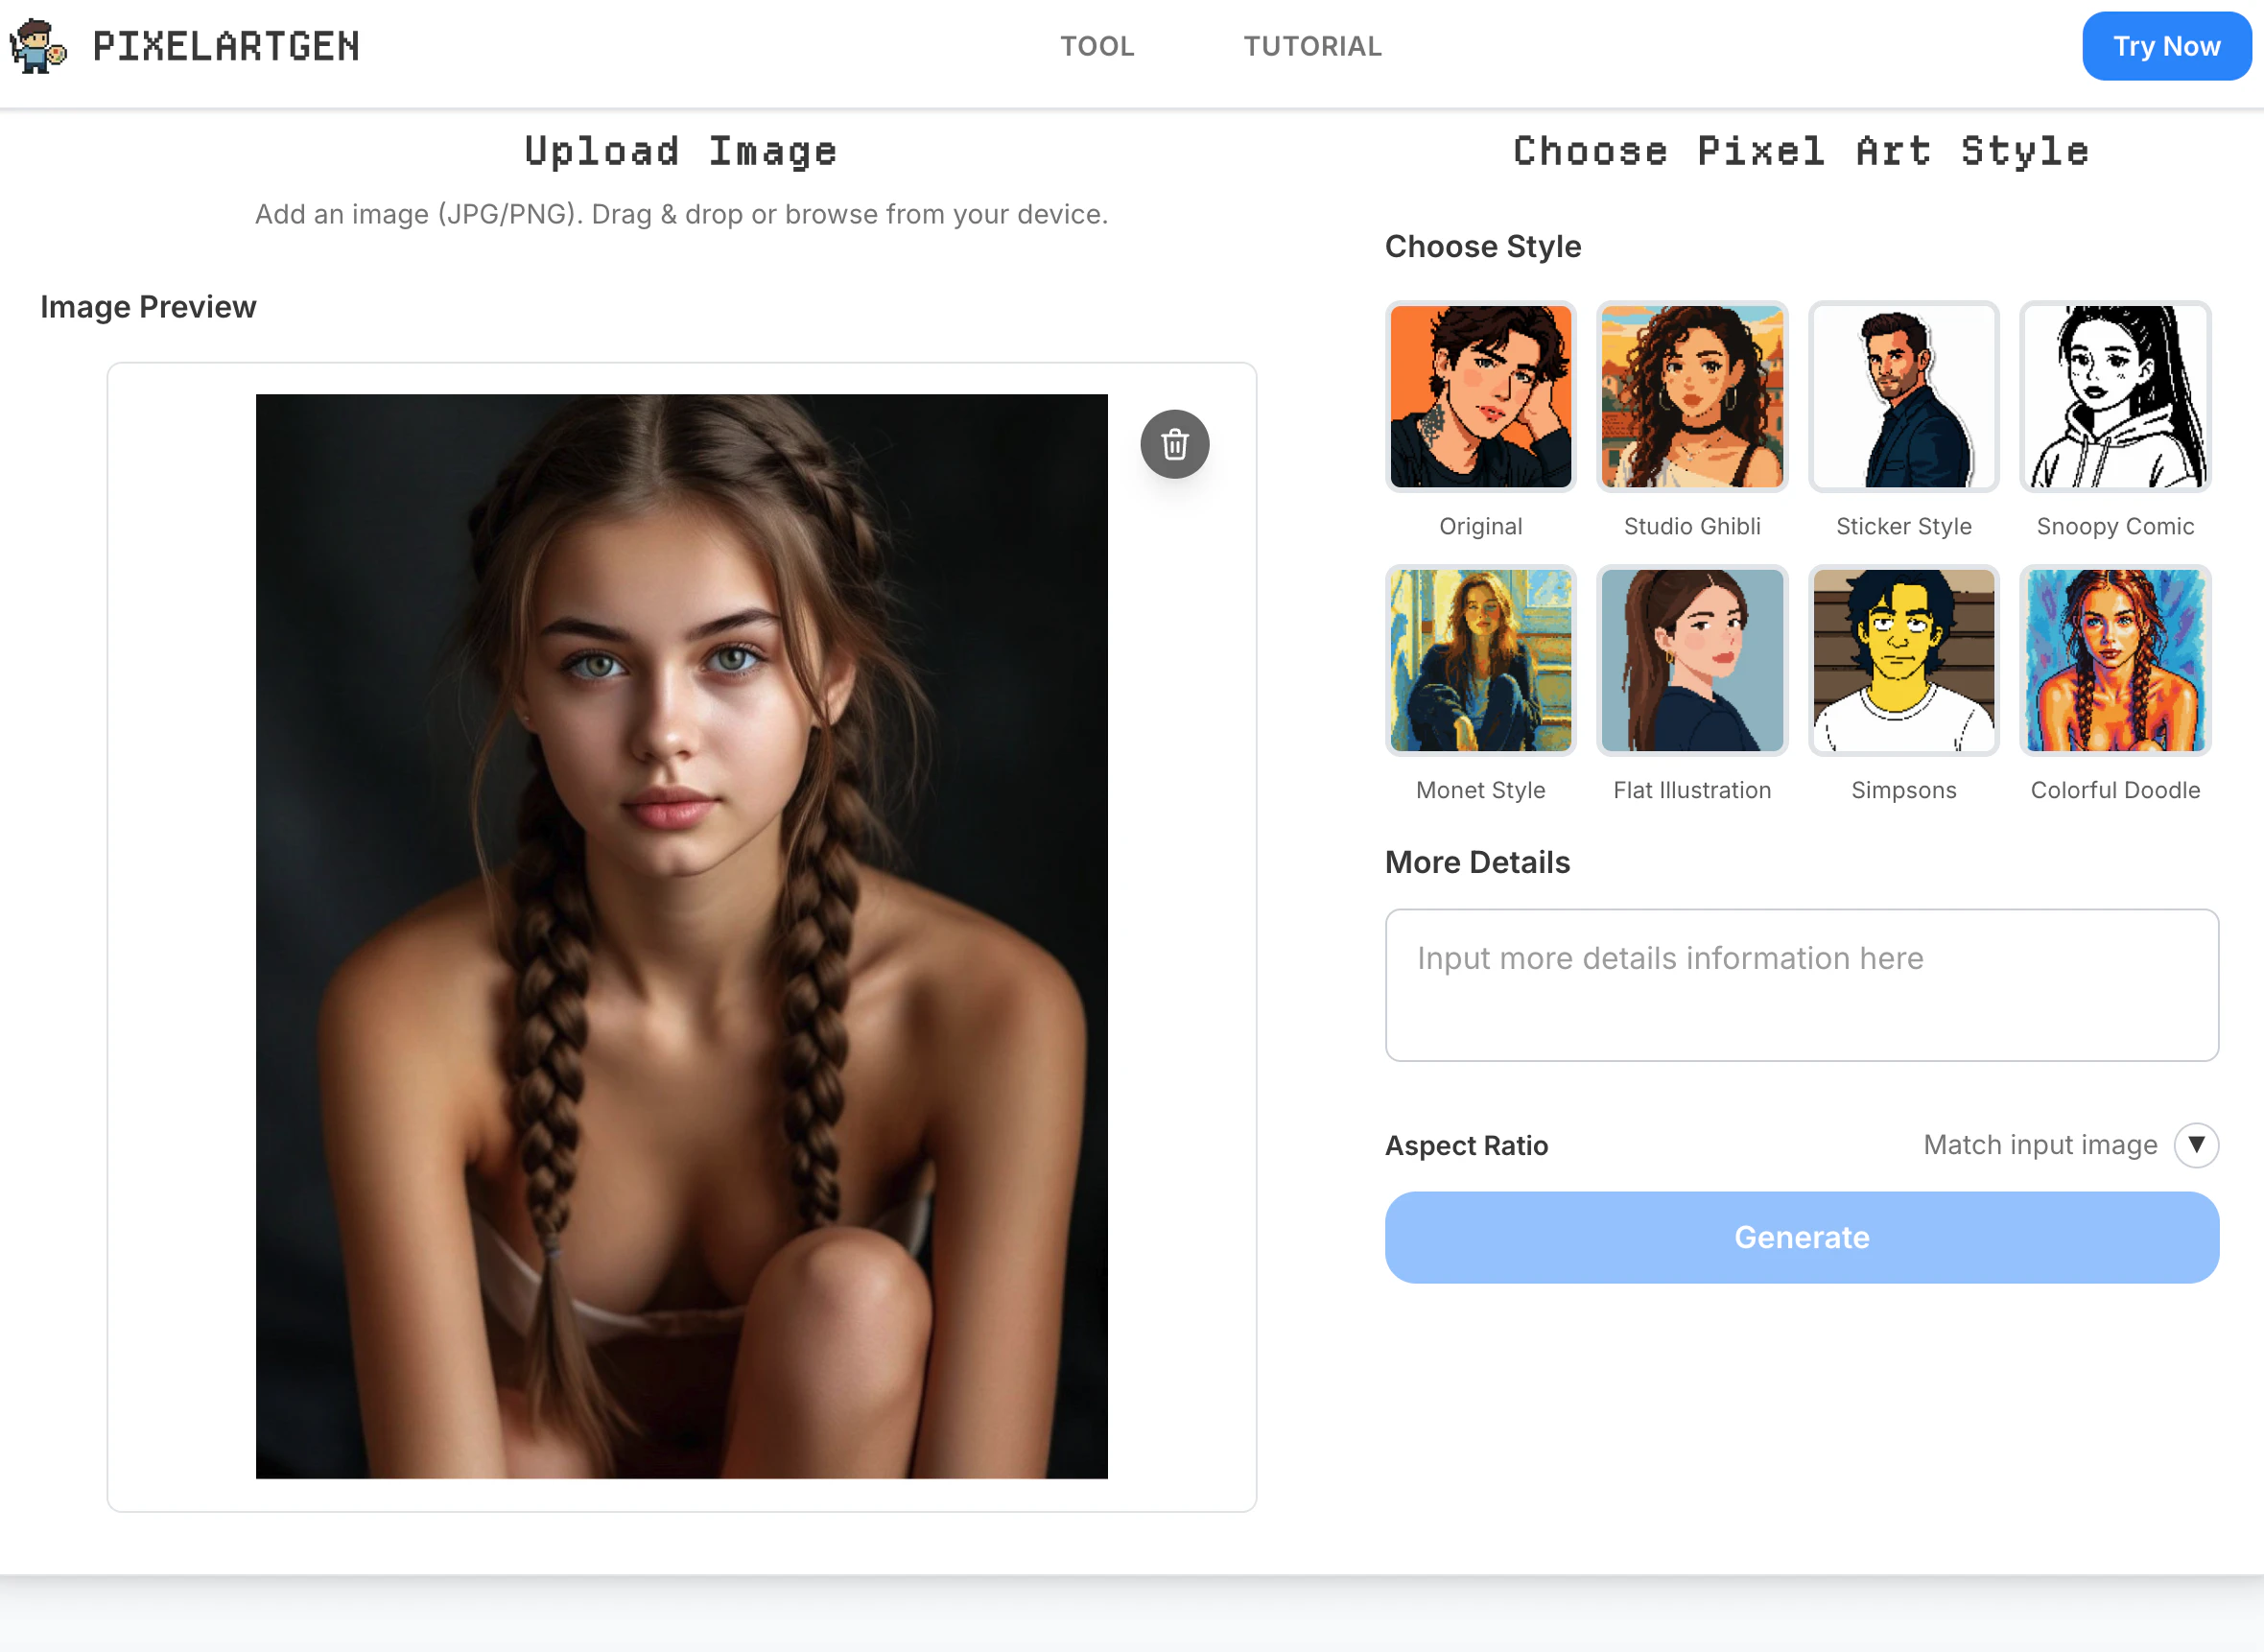
Task: Click the 'Original' style label
Action: click(1480, 527)
